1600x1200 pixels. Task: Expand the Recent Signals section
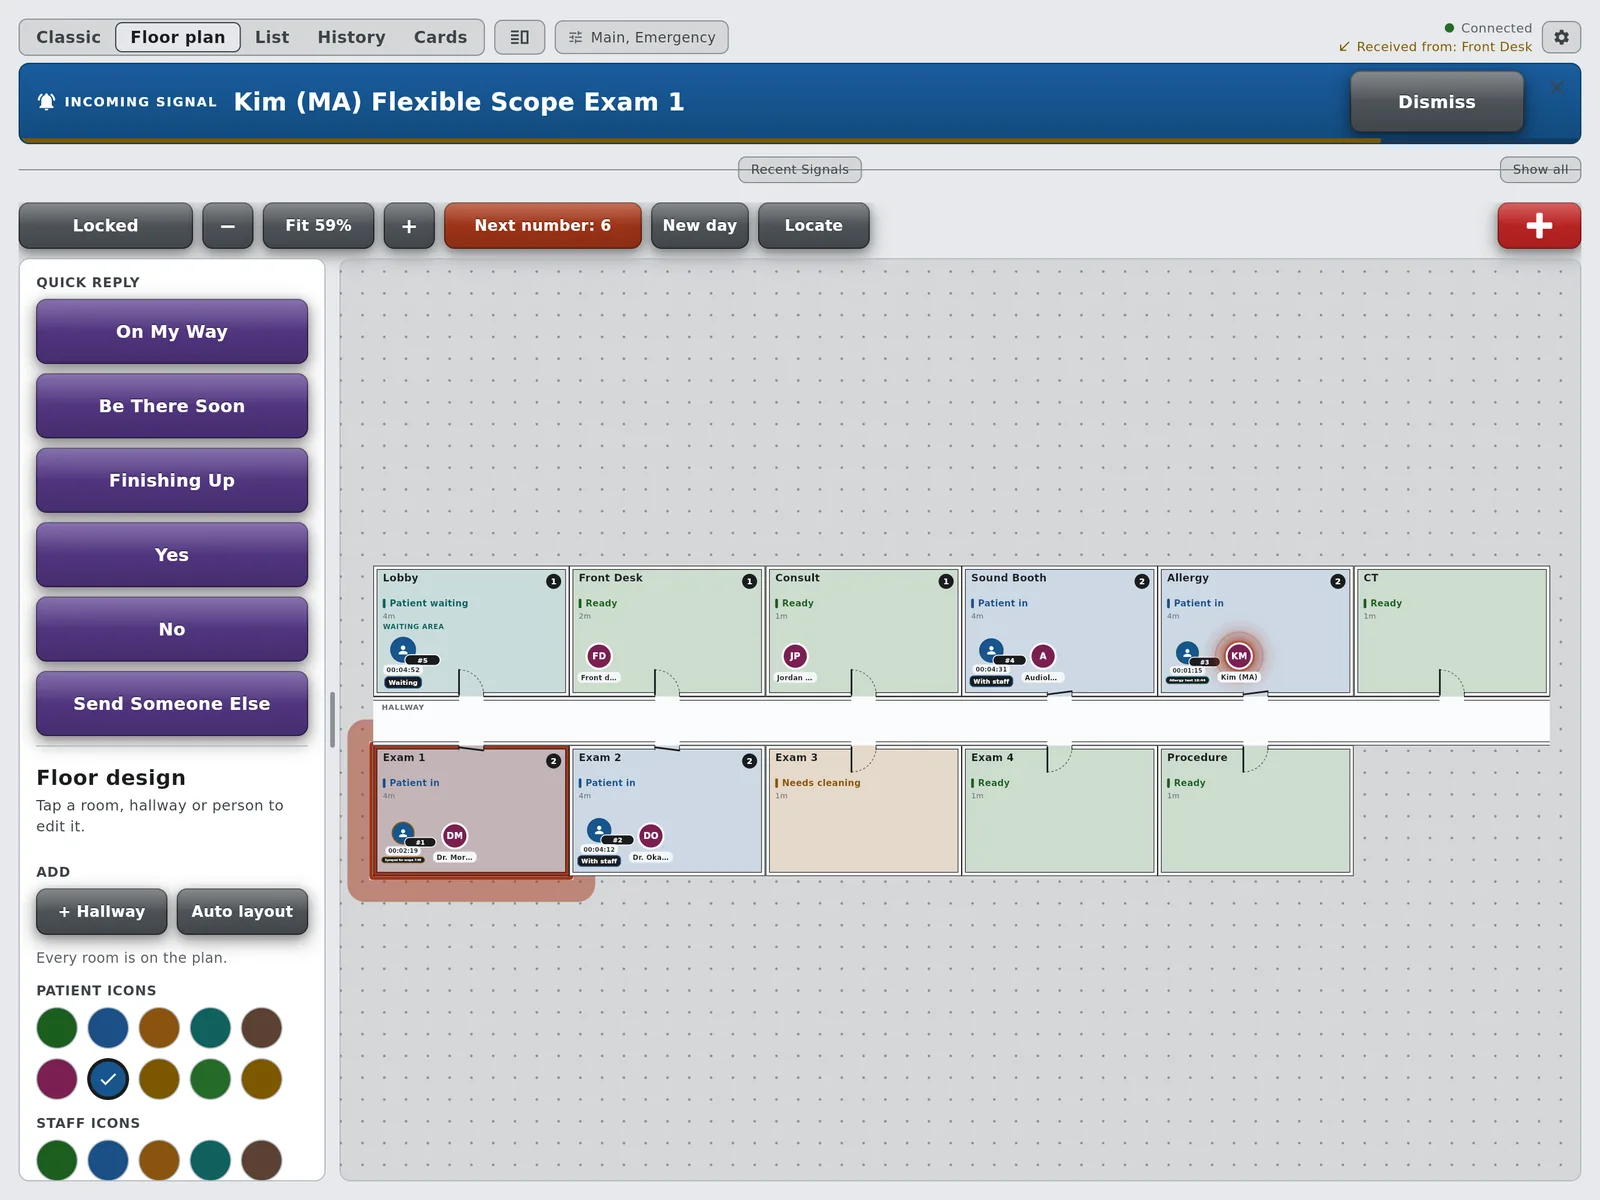pyautogui.click(x=800, y=169)
